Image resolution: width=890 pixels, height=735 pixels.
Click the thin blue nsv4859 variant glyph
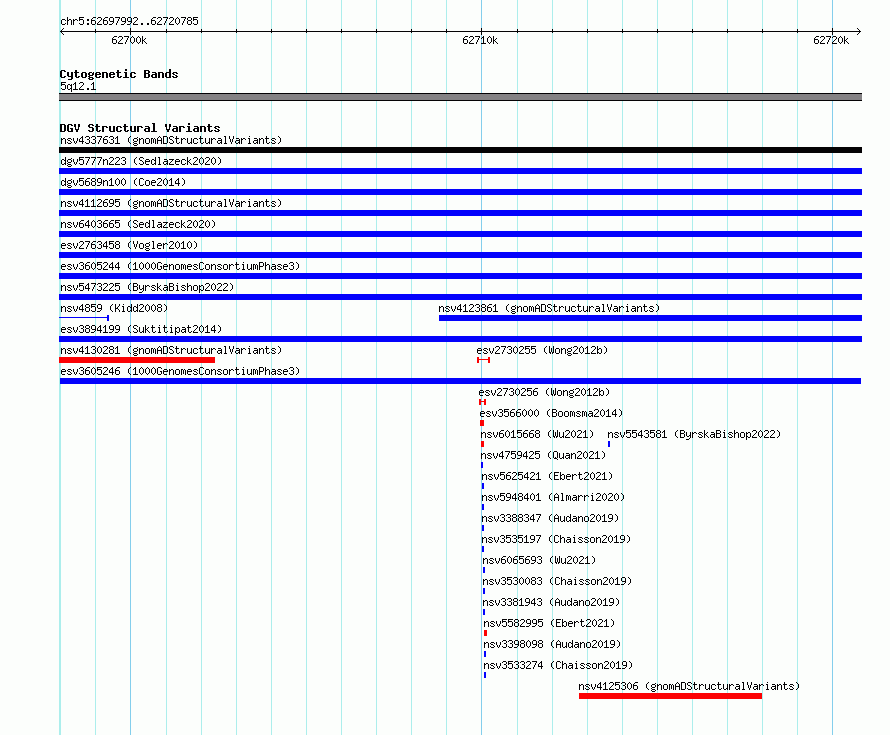[x=84, y=318]
